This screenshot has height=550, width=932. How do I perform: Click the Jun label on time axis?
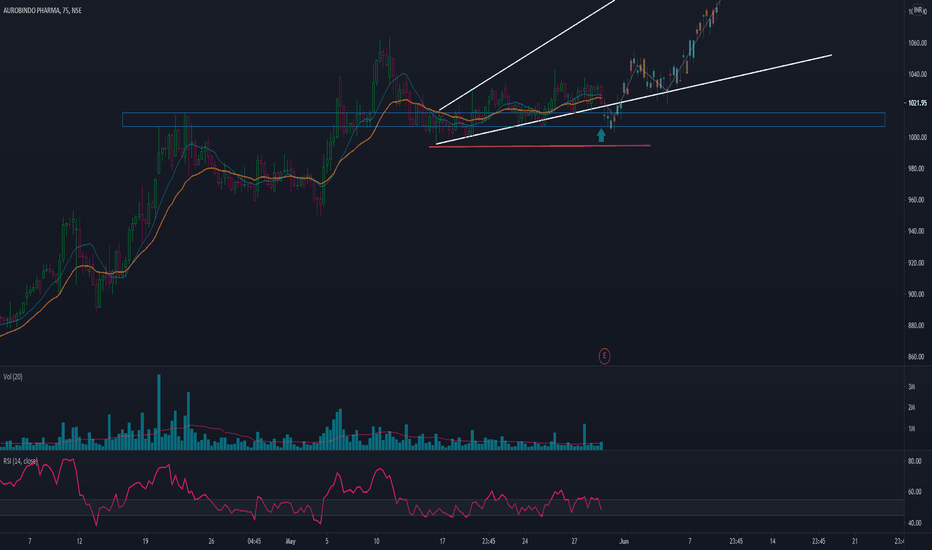(x=624, y=542)
